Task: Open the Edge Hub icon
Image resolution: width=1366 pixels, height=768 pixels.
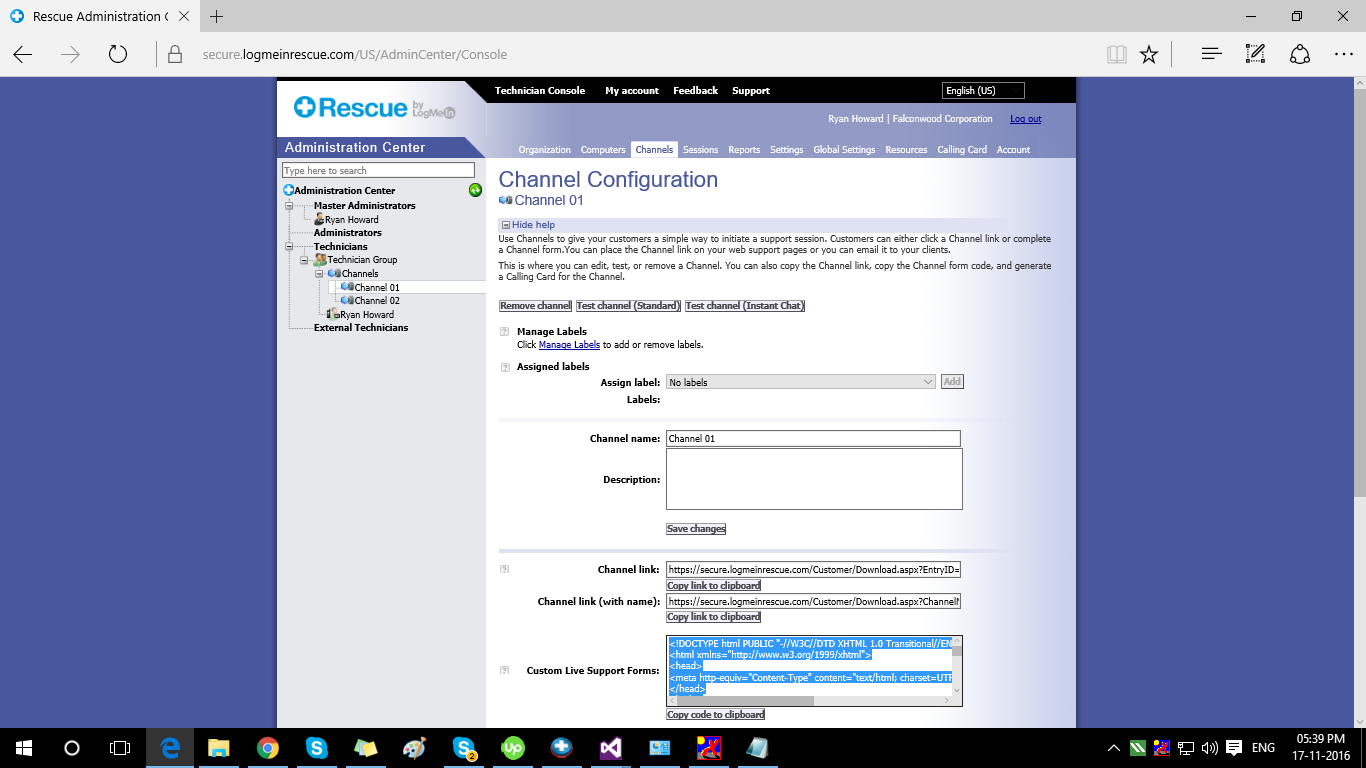Action: coord(1212,55)
